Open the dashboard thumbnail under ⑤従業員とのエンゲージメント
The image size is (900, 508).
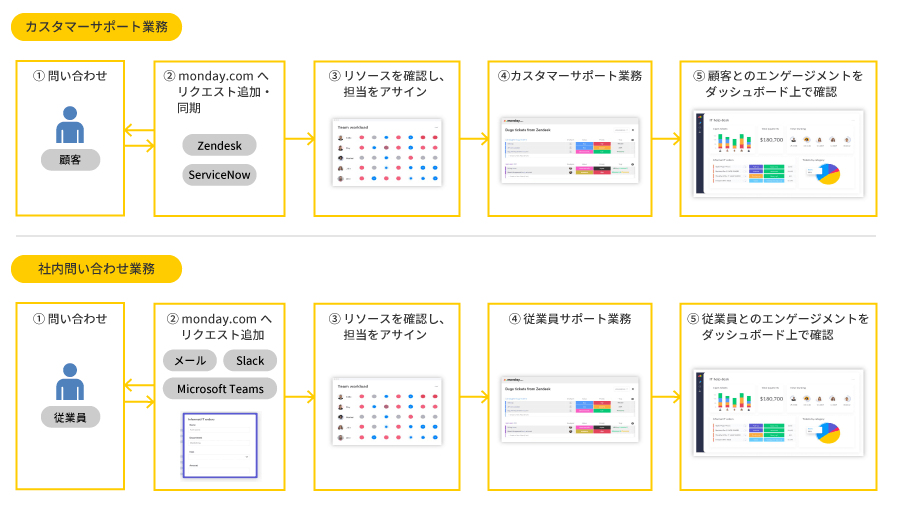click(x=779, y=413)
